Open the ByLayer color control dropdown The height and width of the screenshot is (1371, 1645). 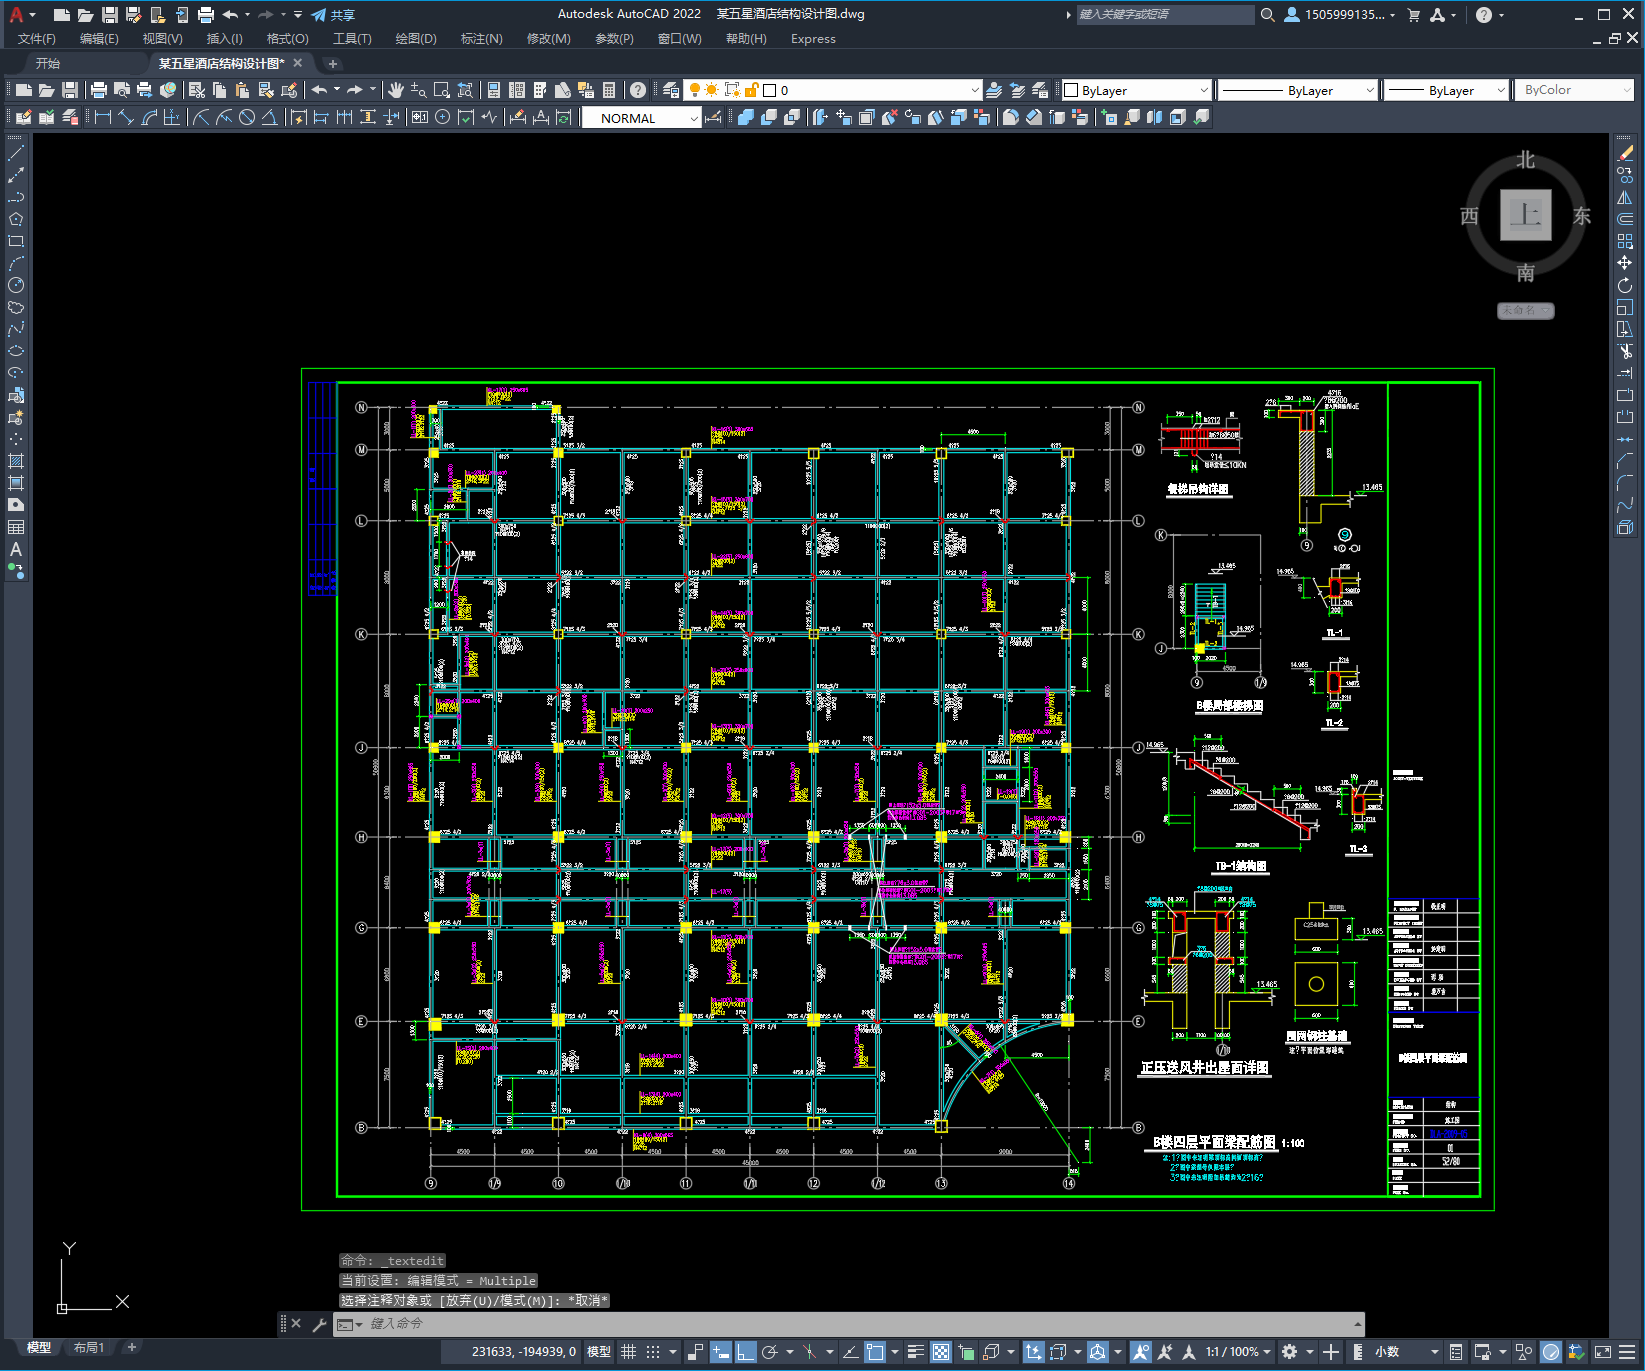pyautogui.click(x=1136, y=90)
